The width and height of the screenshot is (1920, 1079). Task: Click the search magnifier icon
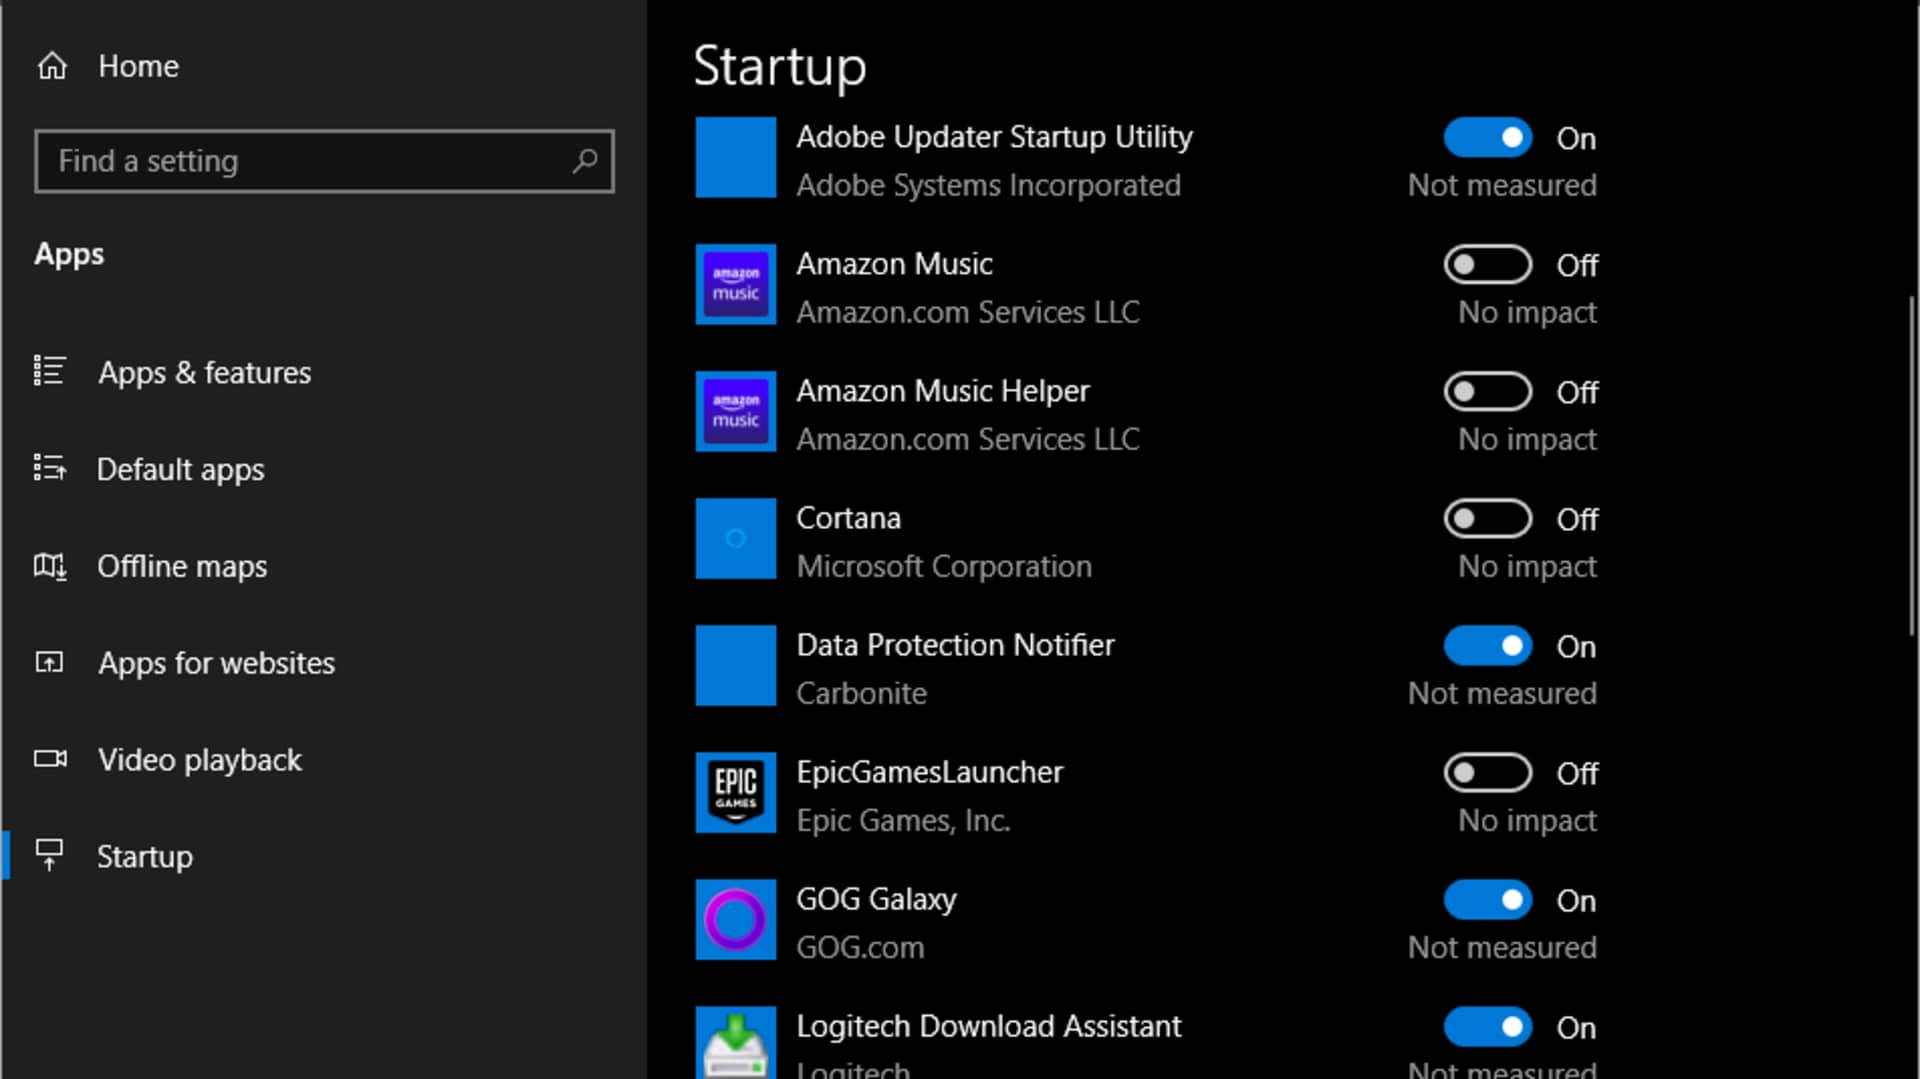(585, 161)
